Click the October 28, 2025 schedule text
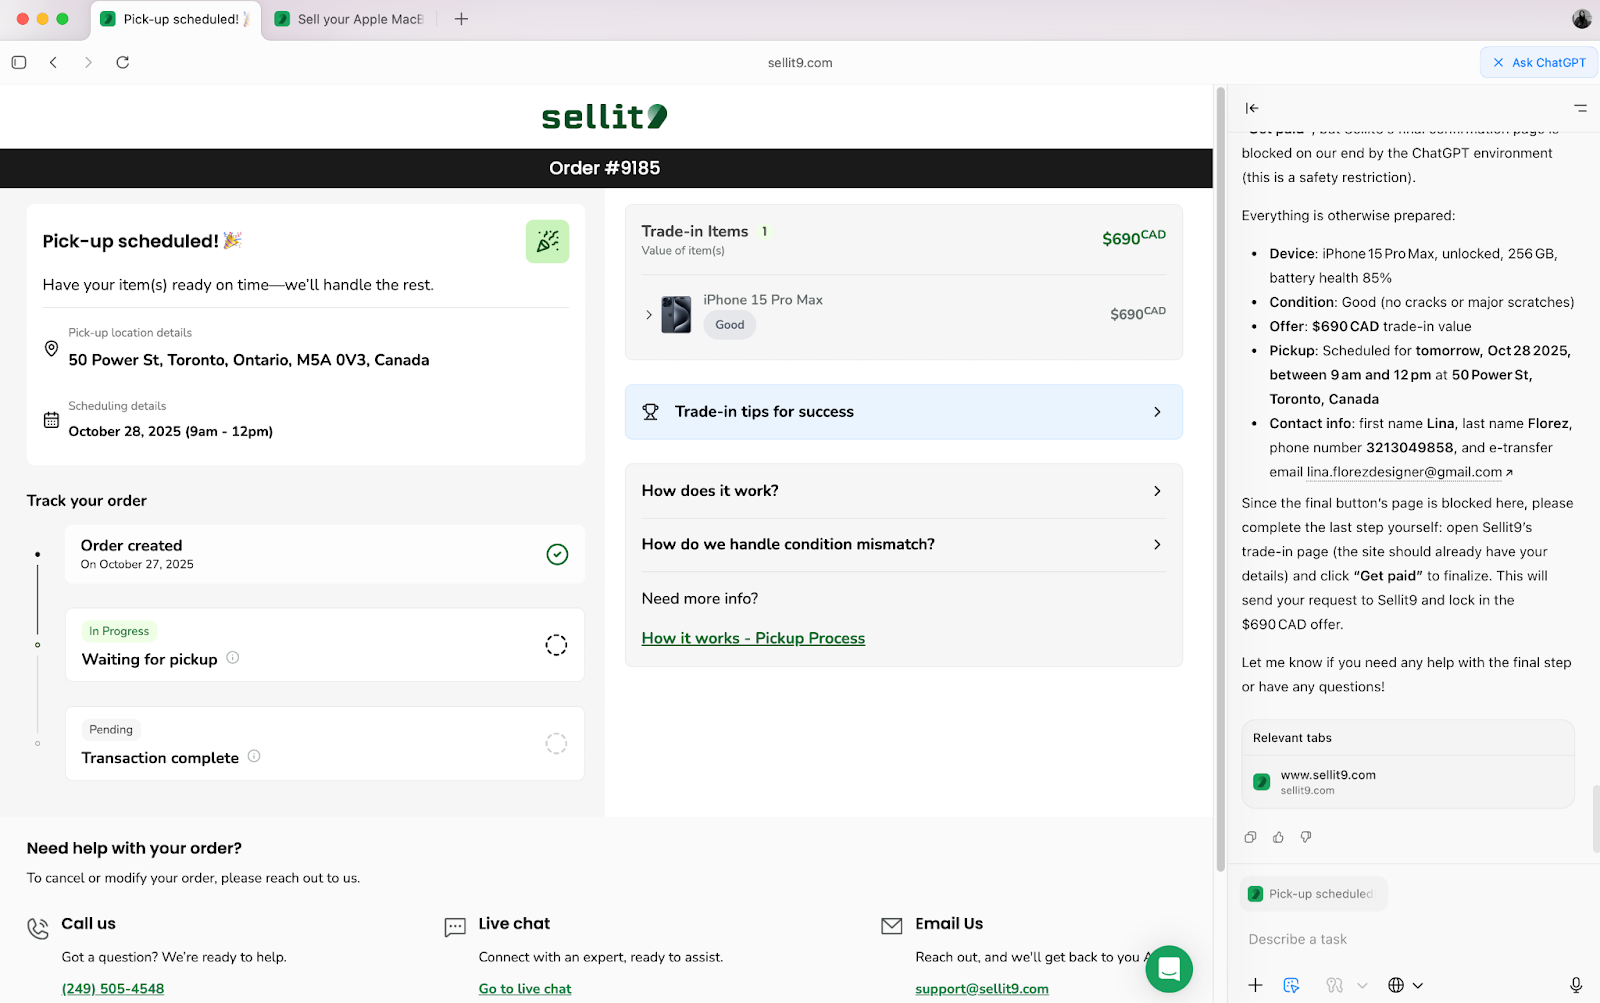Image resolution: width=1600 pixels, height=1003 pixels. (171, 431)
